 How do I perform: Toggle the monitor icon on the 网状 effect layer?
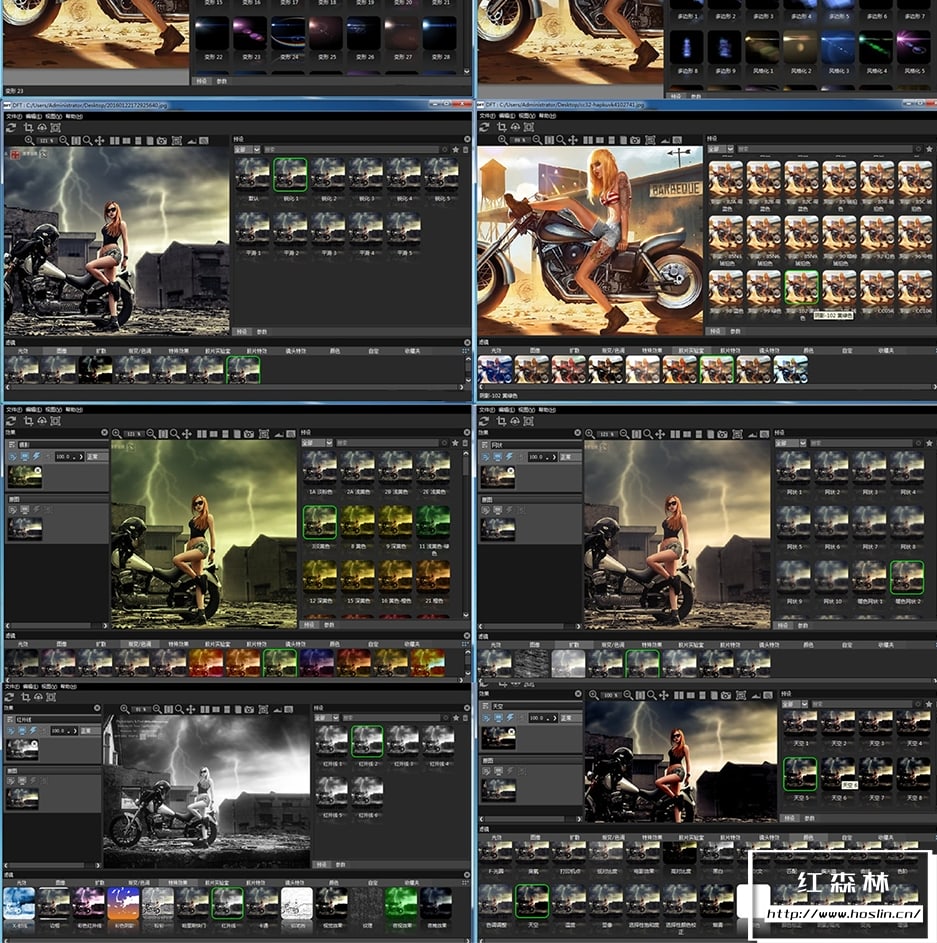(x=498, y=457)
